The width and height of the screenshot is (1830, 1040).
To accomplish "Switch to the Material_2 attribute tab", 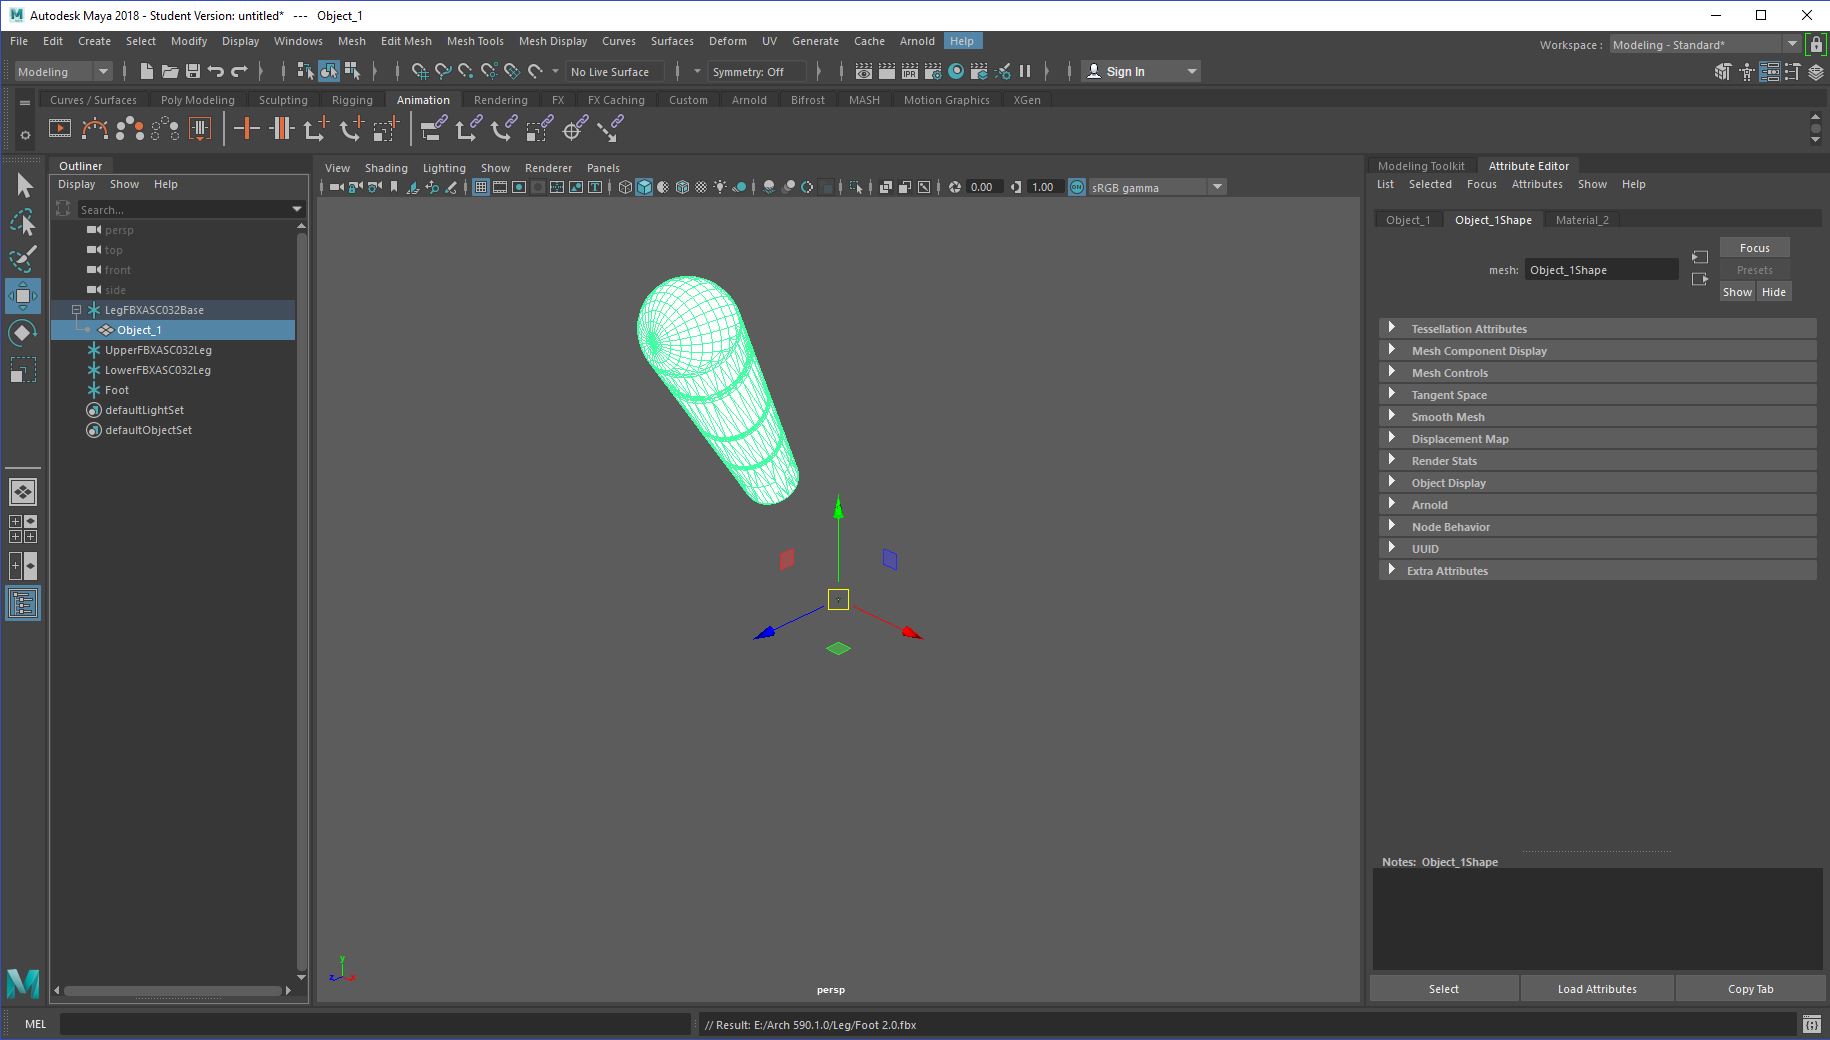I will point(1582,220).
